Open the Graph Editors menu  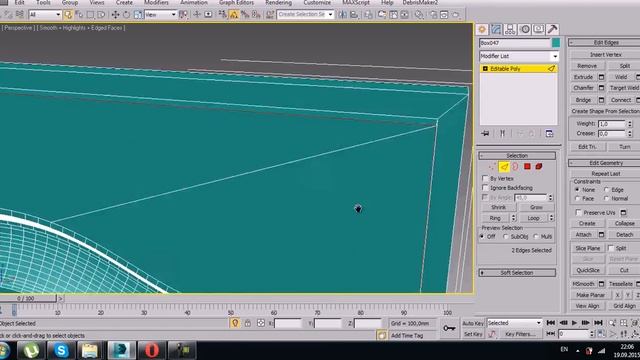click(x=236, y=2)
